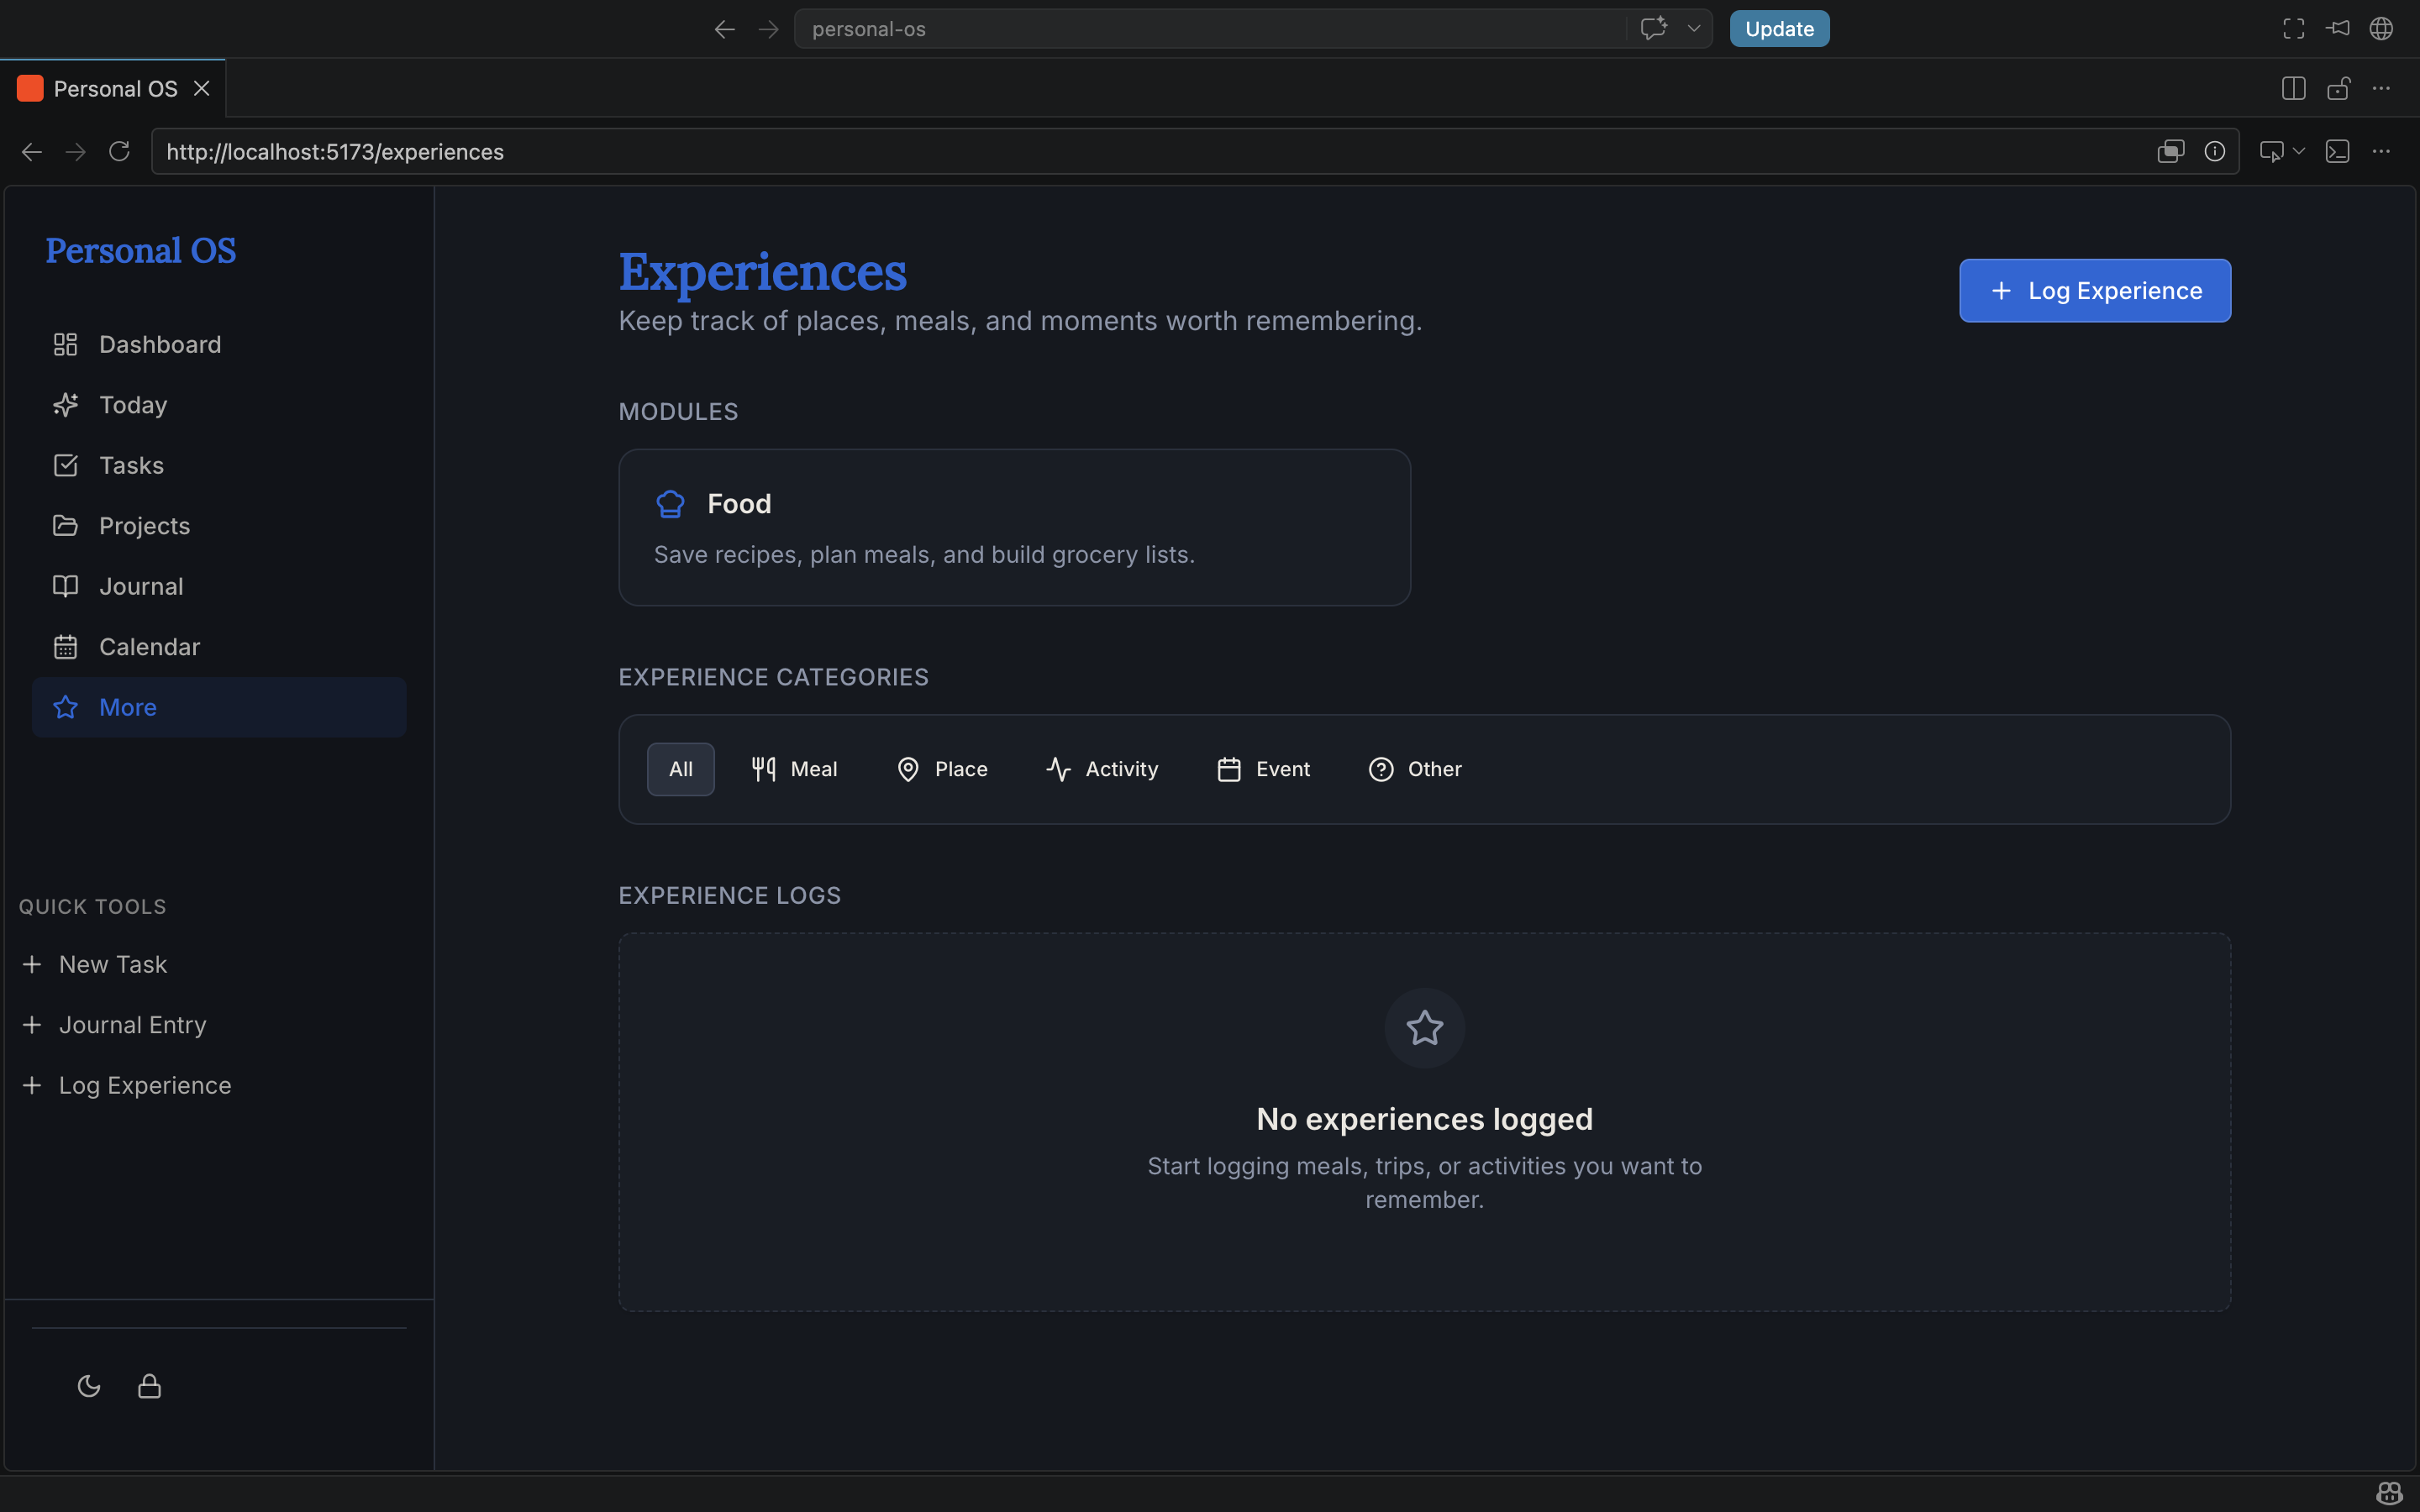The width and height of the screenshot is (2420, 1512).
Task: Click the lock icon in sidebar footer
Action: 149,1386
